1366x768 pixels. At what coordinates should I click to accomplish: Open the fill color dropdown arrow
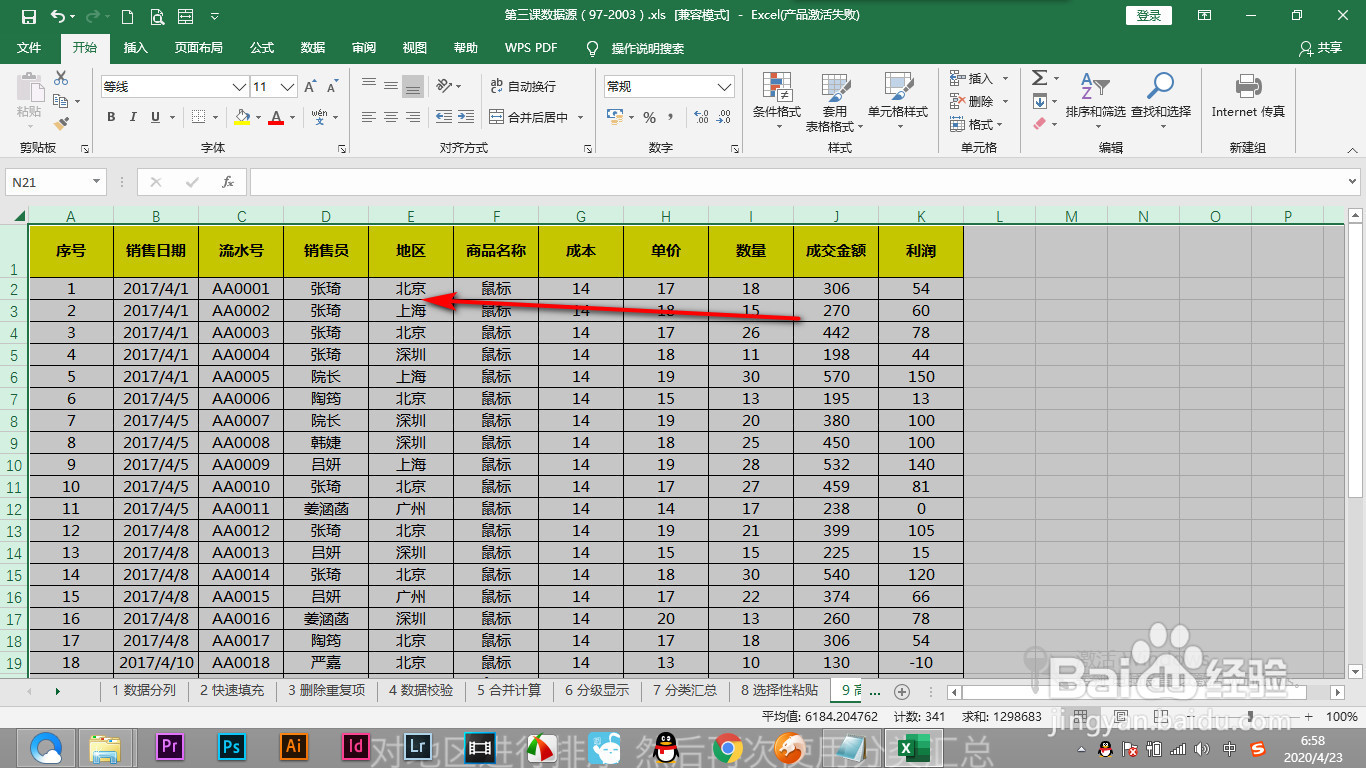(256, 117)
